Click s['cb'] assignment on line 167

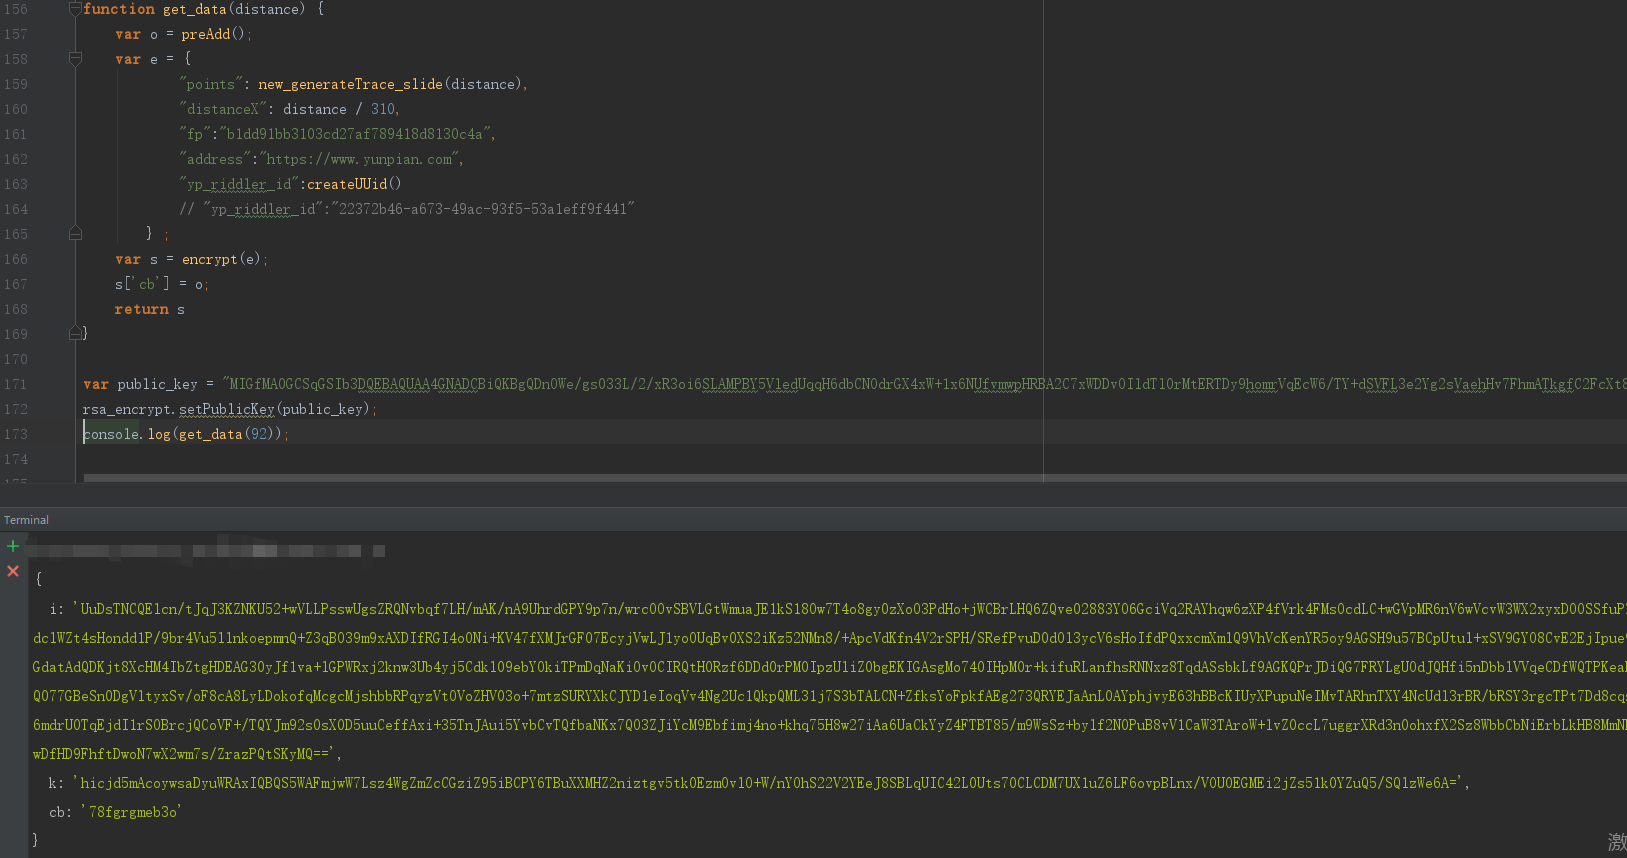coord(160,284)
